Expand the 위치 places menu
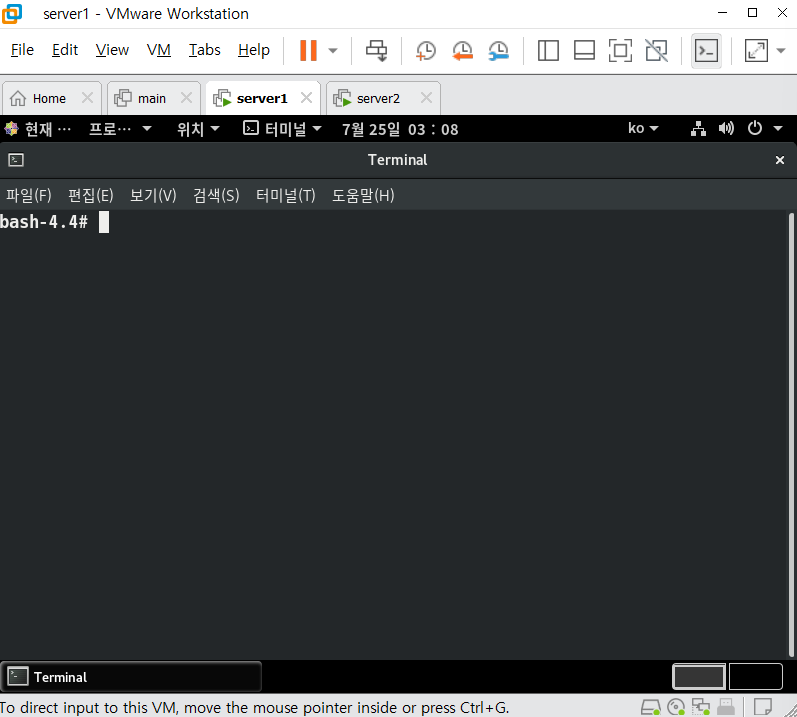Viewport: 797px width, 717px height. [198, 129]
